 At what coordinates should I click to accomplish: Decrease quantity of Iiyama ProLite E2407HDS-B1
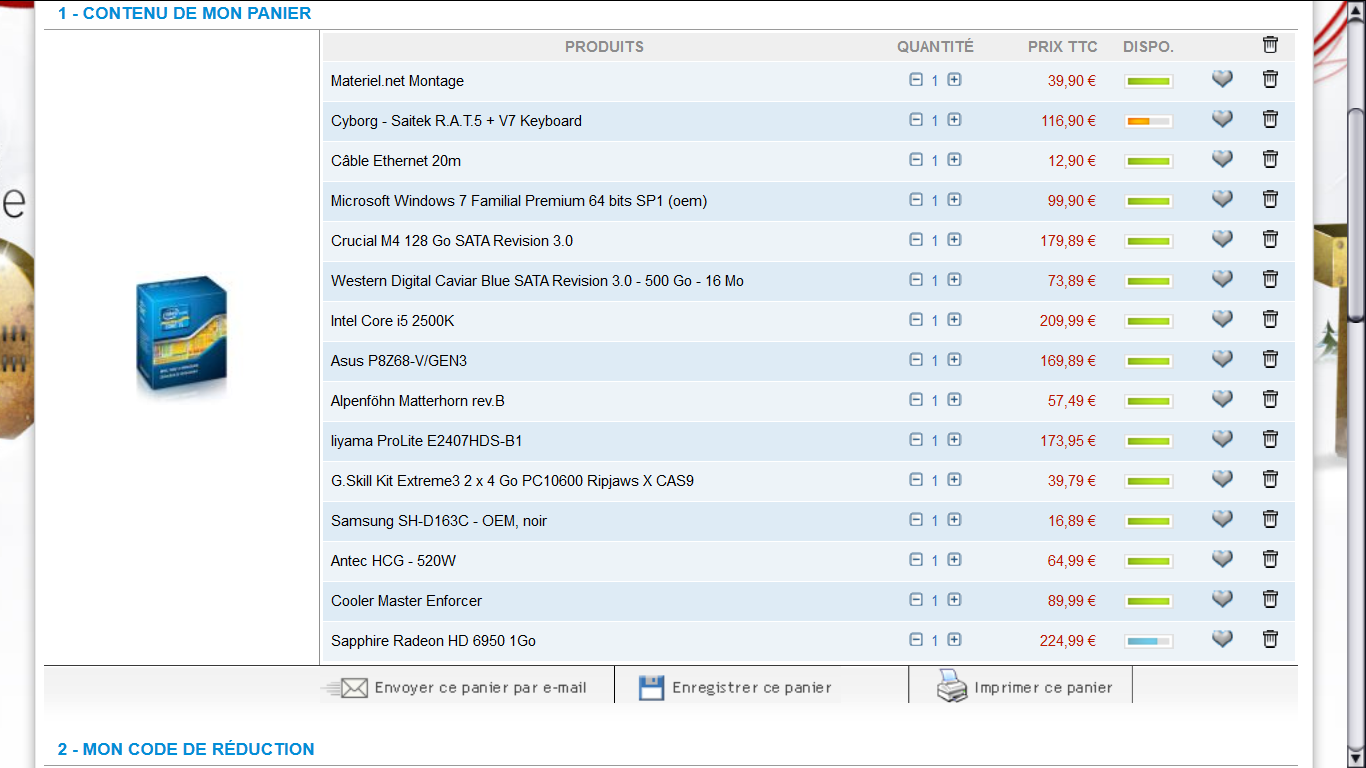(x=916, y=439)
